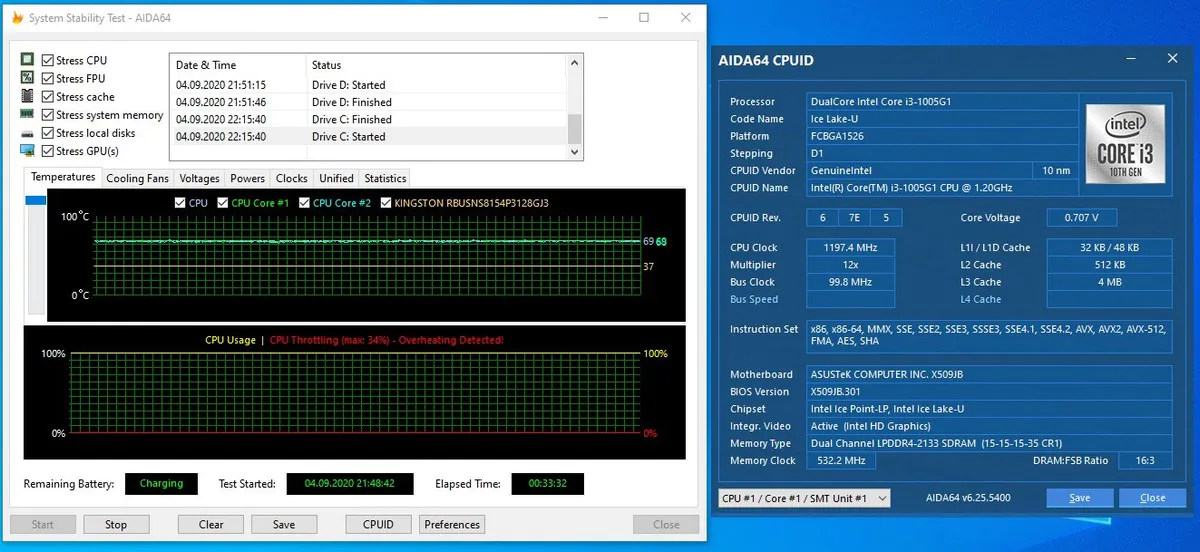Switch to the Temperatures tab

pos(63,177)
